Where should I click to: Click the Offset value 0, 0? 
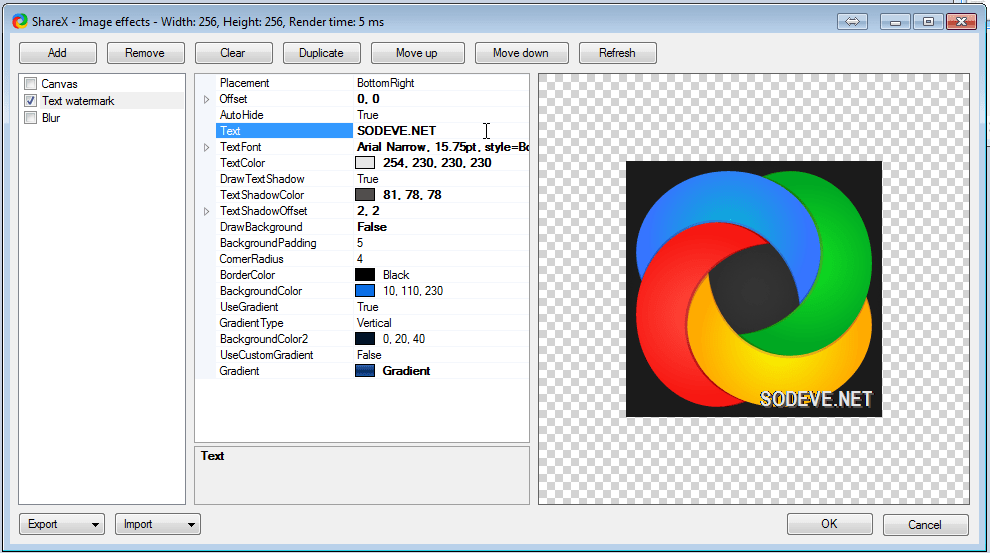click(x=368, y=99)
